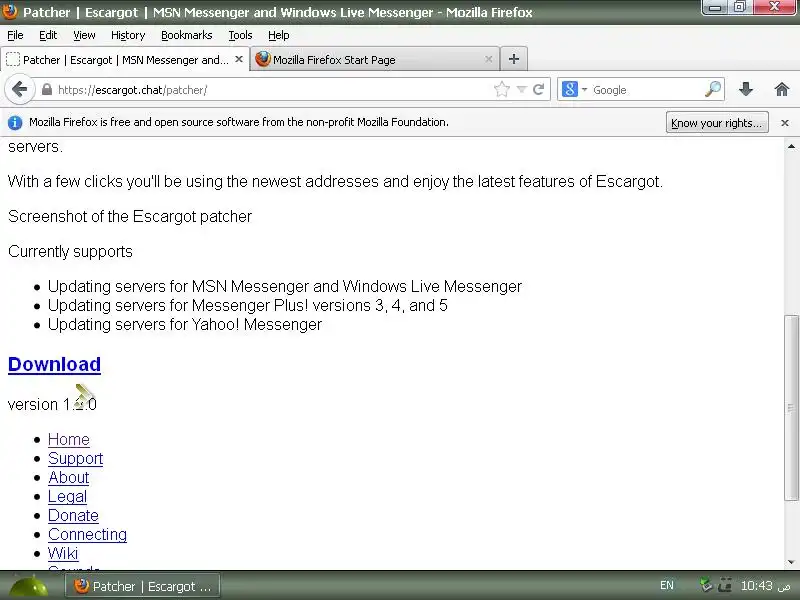Screen dimensions: 800x600
Task: Click 'Updating servers for Yahoo! Messenger' text
Action: tap(185, 324)
